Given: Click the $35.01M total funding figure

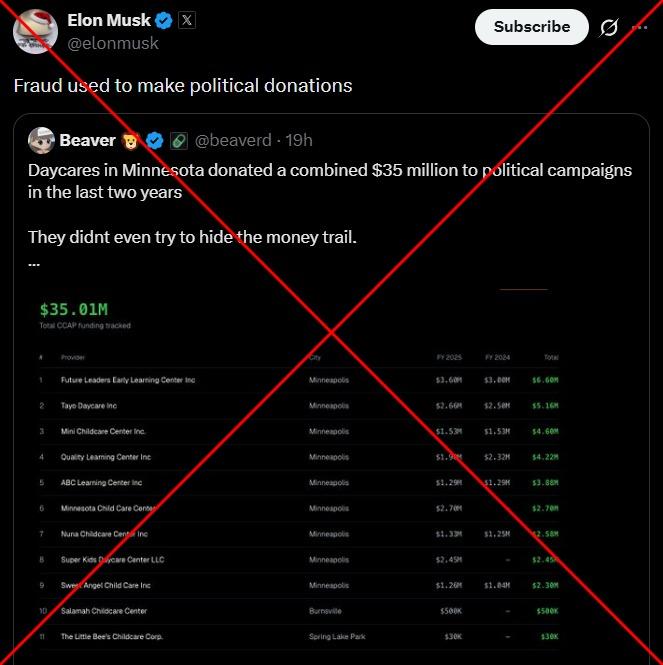Looking at the screenshot, I should coord(74,310).
